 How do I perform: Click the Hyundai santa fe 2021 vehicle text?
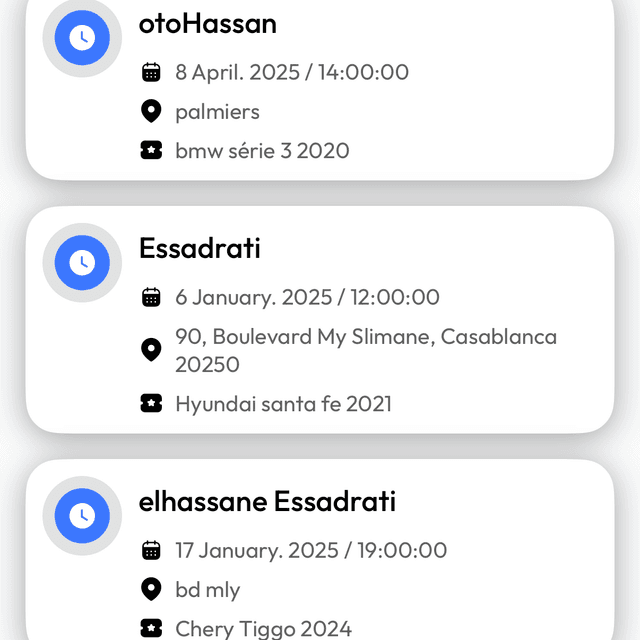click(283, 404)
